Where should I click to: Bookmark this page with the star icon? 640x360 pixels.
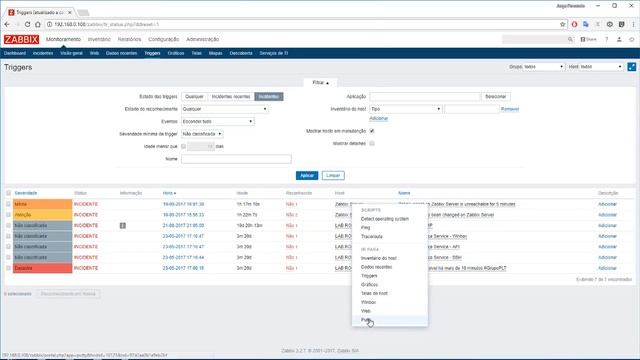pos(562,24)
